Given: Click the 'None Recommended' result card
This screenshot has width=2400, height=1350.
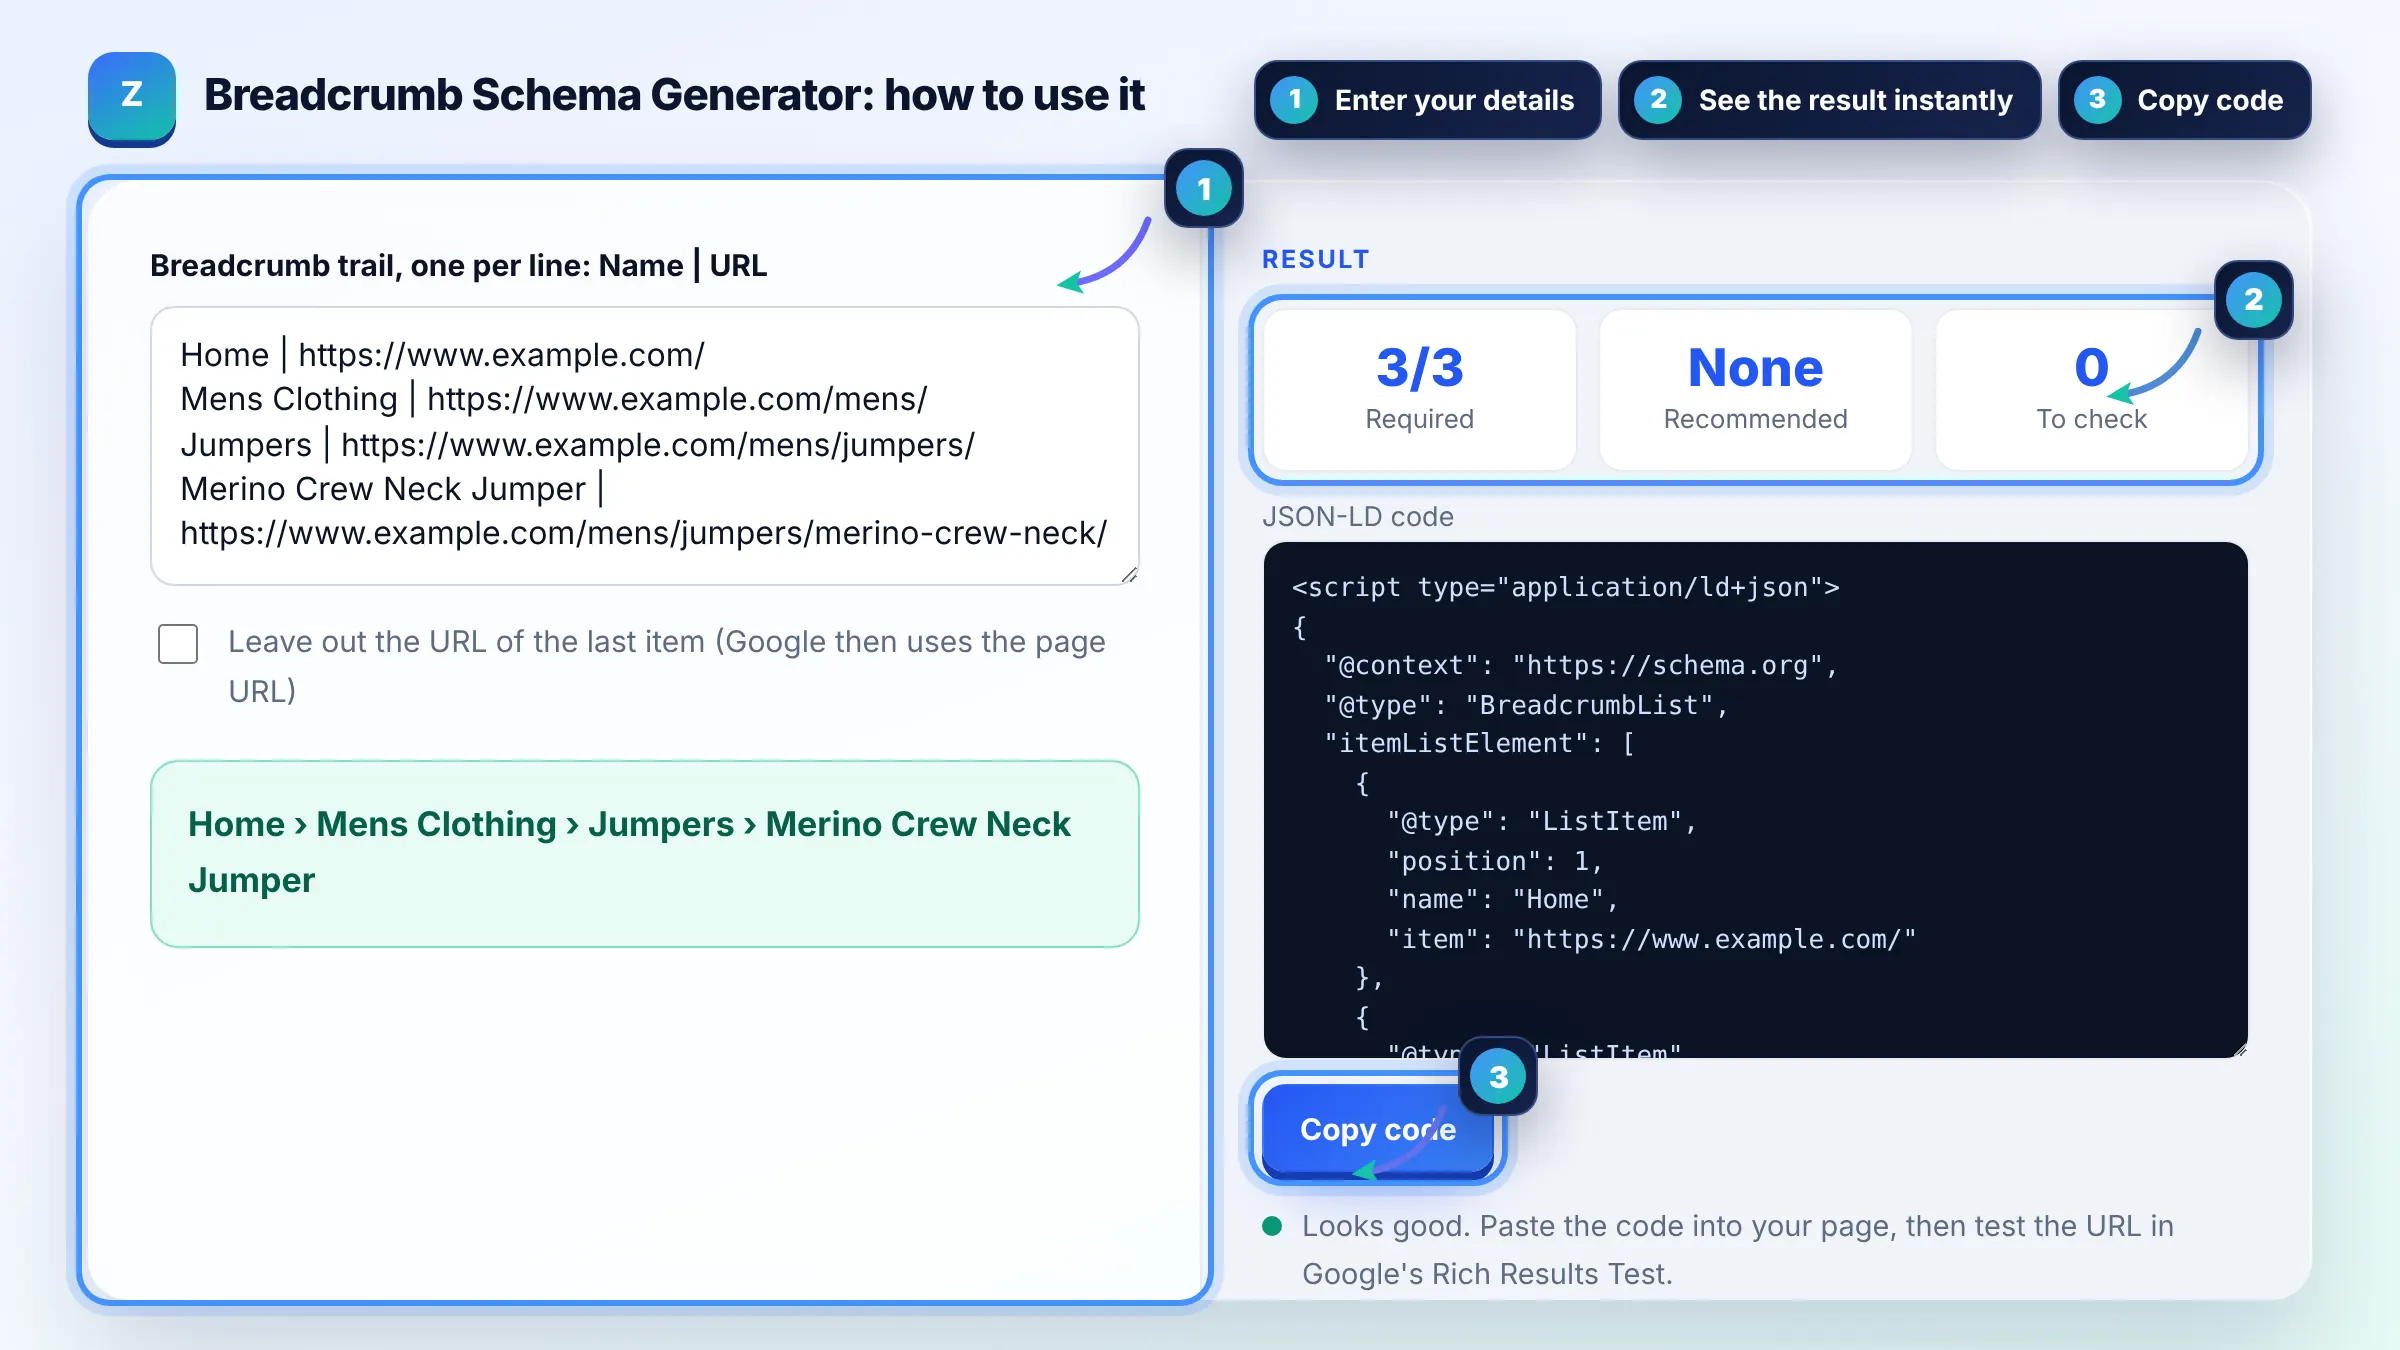Looking at the screenshot, I should [x=1756, y=390].
